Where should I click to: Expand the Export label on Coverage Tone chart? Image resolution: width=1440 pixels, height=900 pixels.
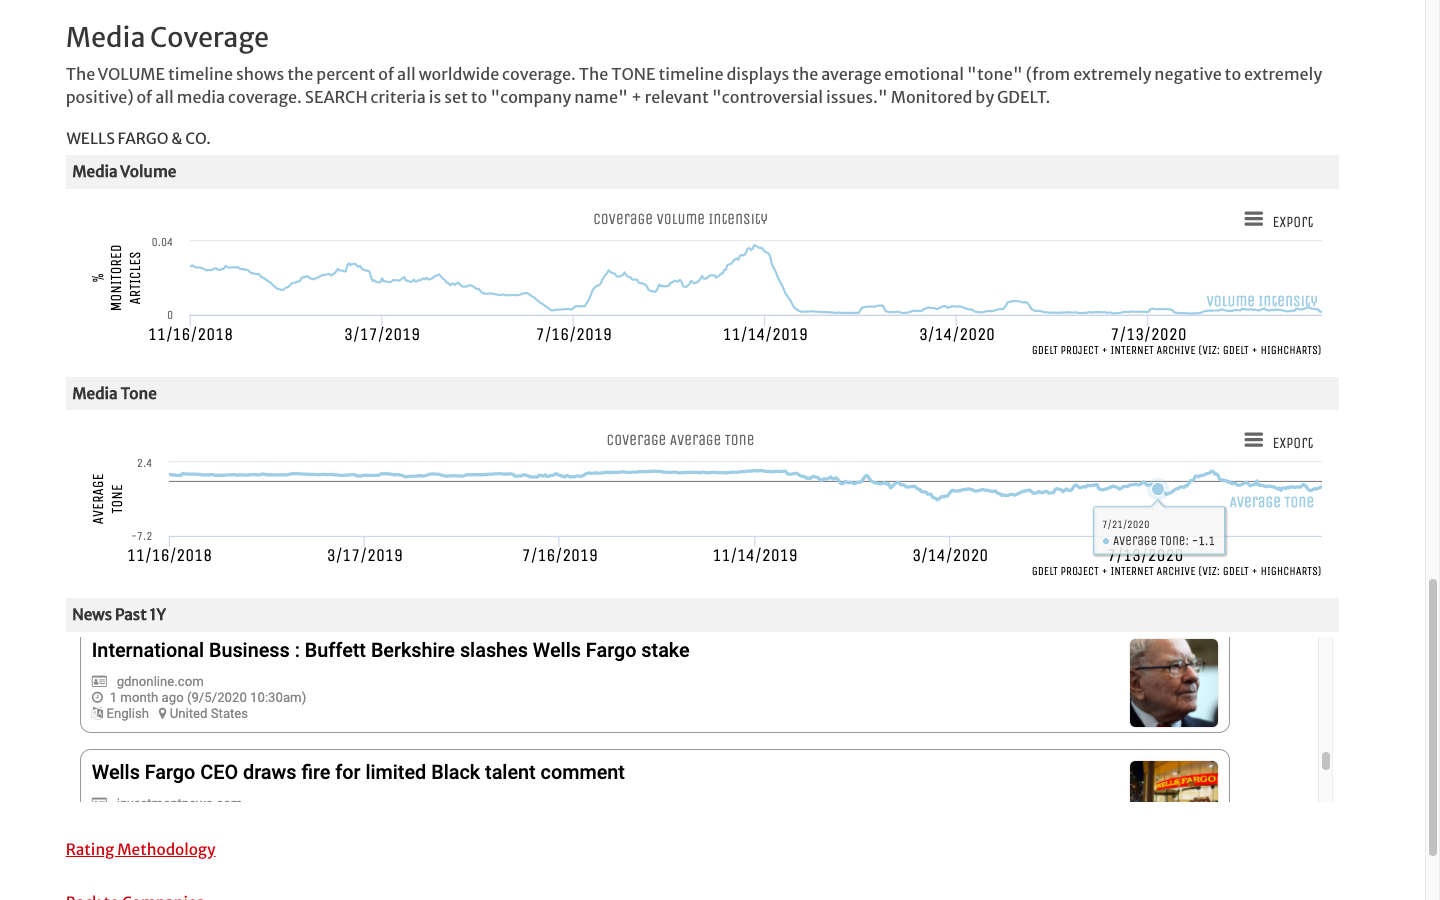(1293, 443)
